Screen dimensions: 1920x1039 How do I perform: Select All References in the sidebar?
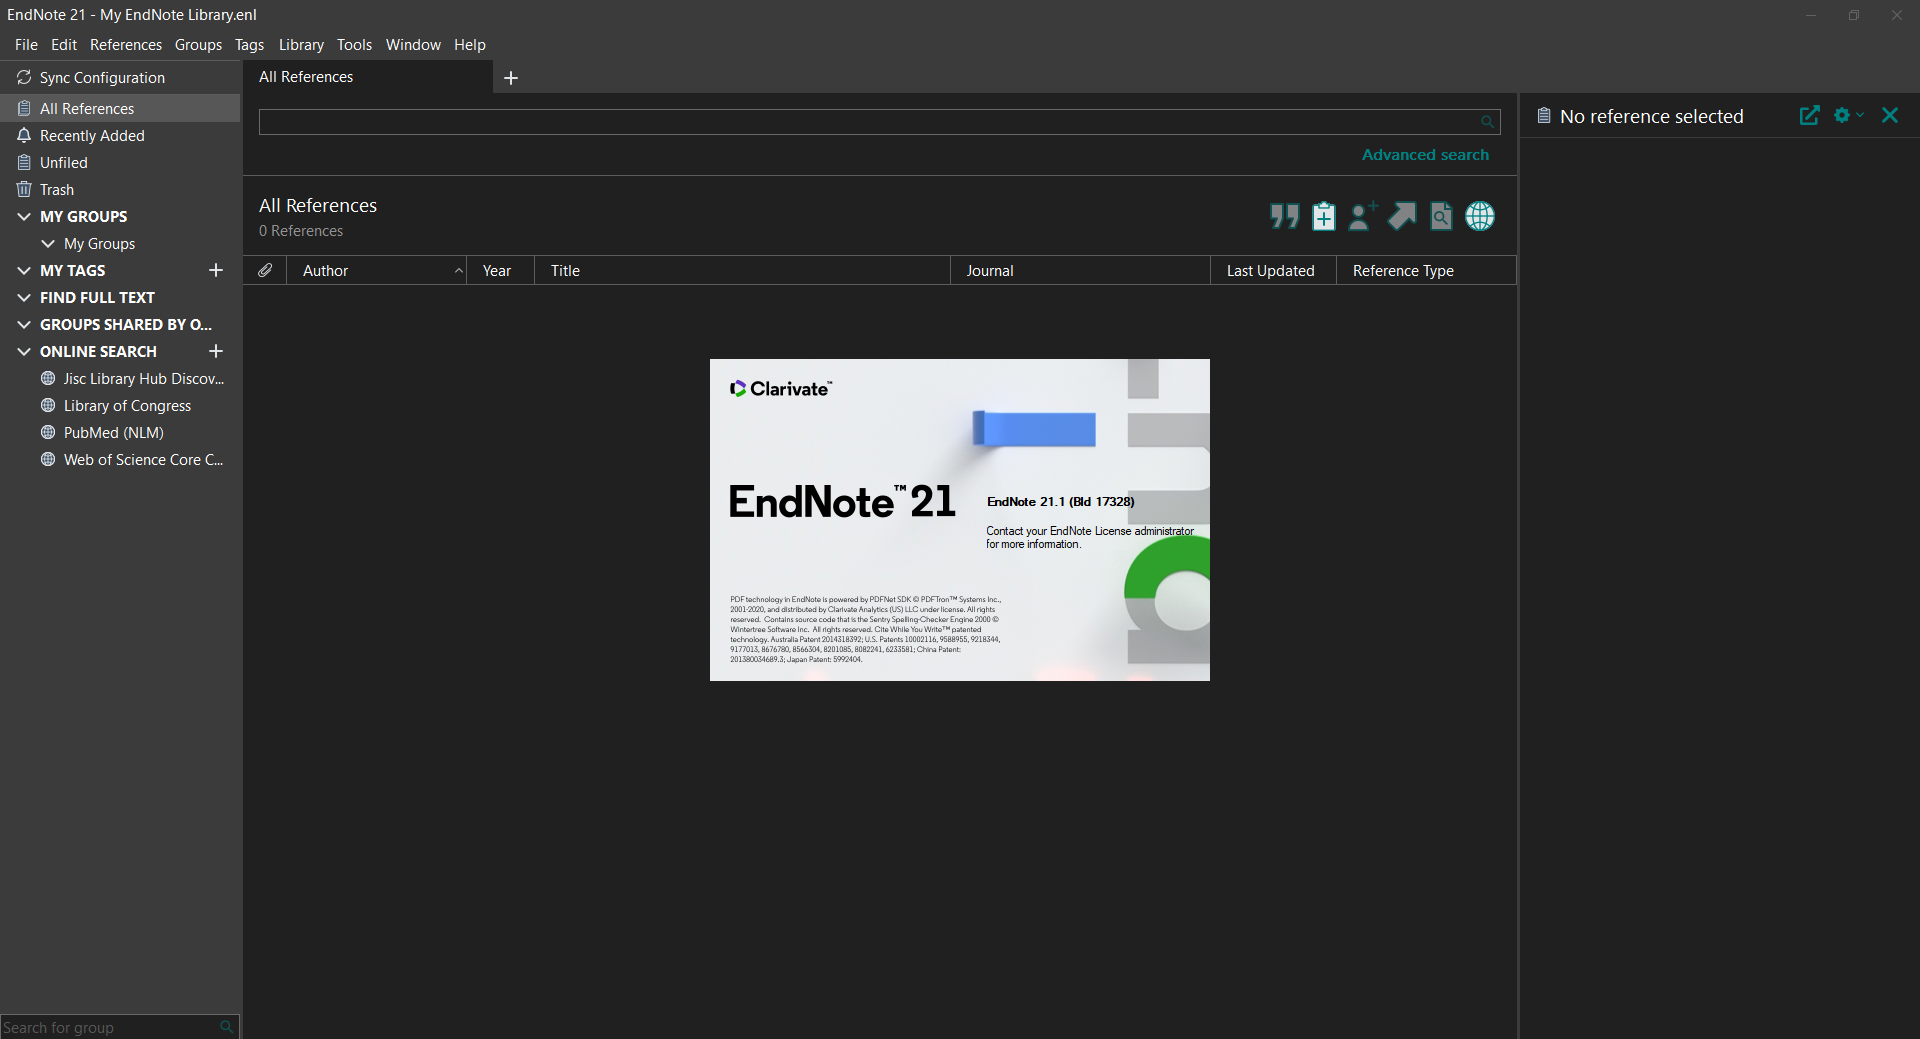click(120, 109)
